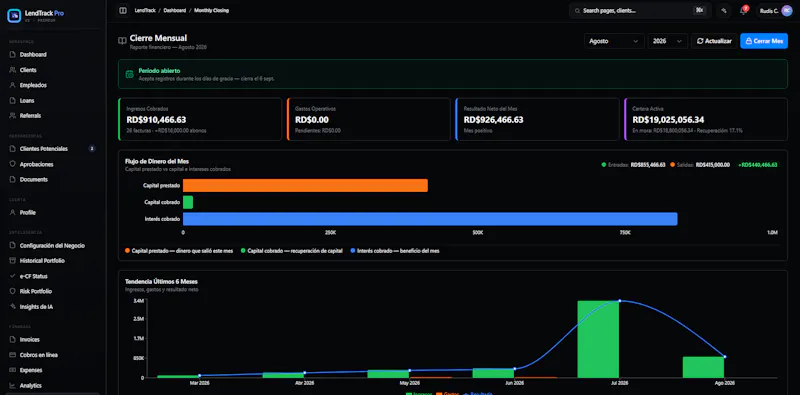Click the Resultado Neto del Mes card
The image size is (800, 395).
(x=537, y=119)
